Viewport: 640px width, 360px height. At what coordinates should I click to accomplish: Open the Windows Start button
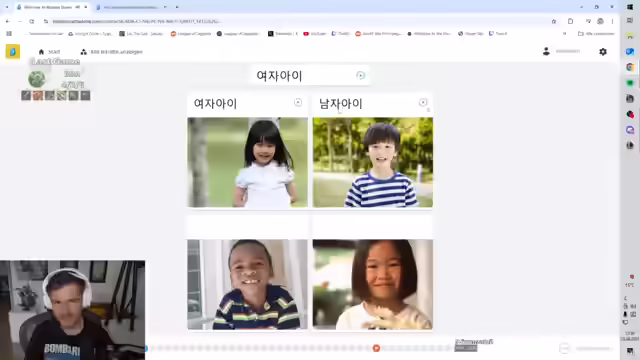coord(630,7)
